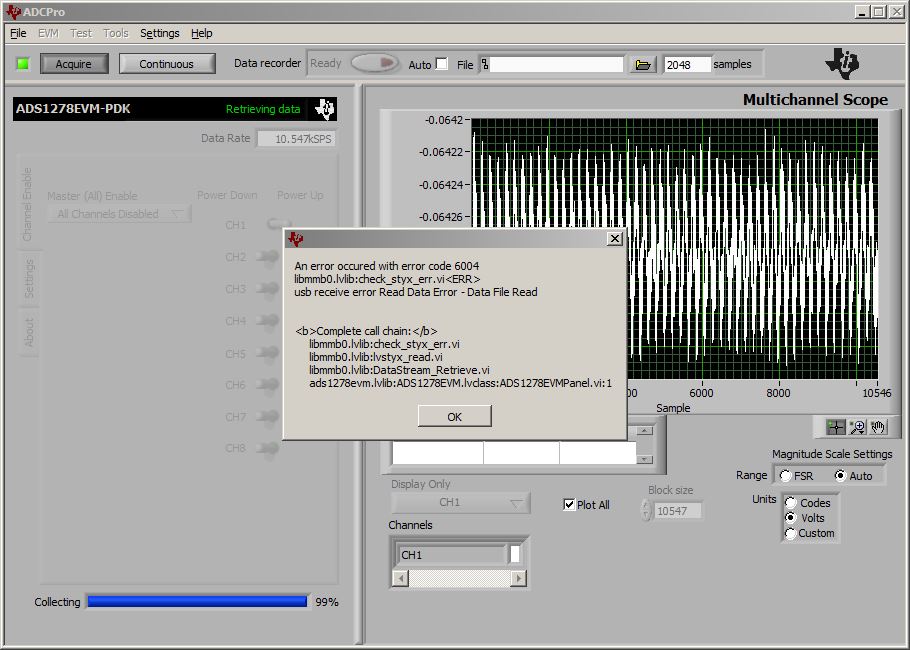
Task: Open the Settings menu
Action: (x=159, y=32)
